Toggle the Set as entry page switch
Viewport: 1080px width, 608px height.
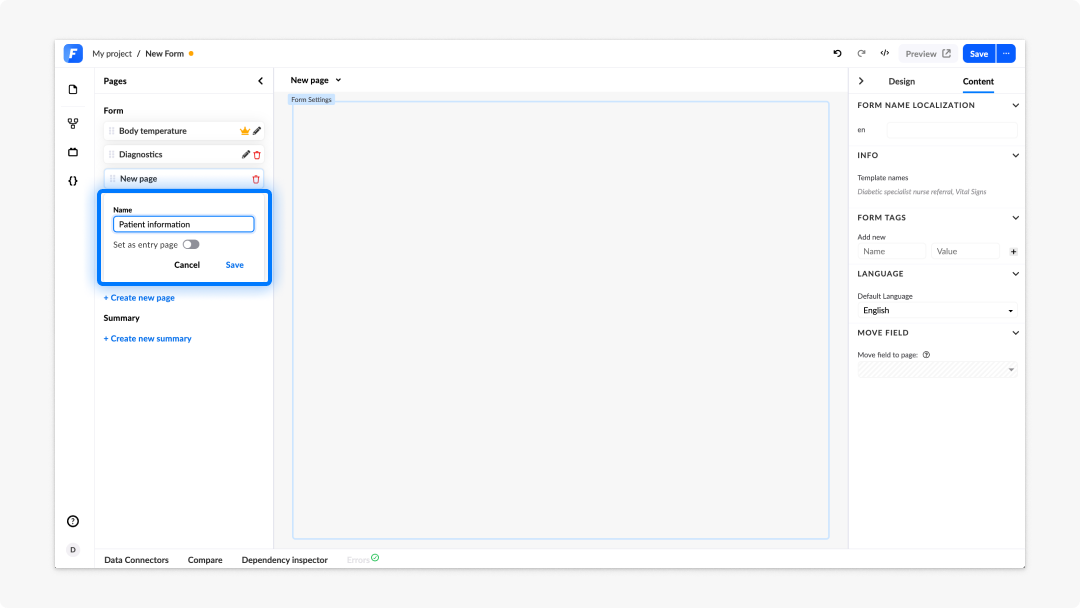[191, 244]
